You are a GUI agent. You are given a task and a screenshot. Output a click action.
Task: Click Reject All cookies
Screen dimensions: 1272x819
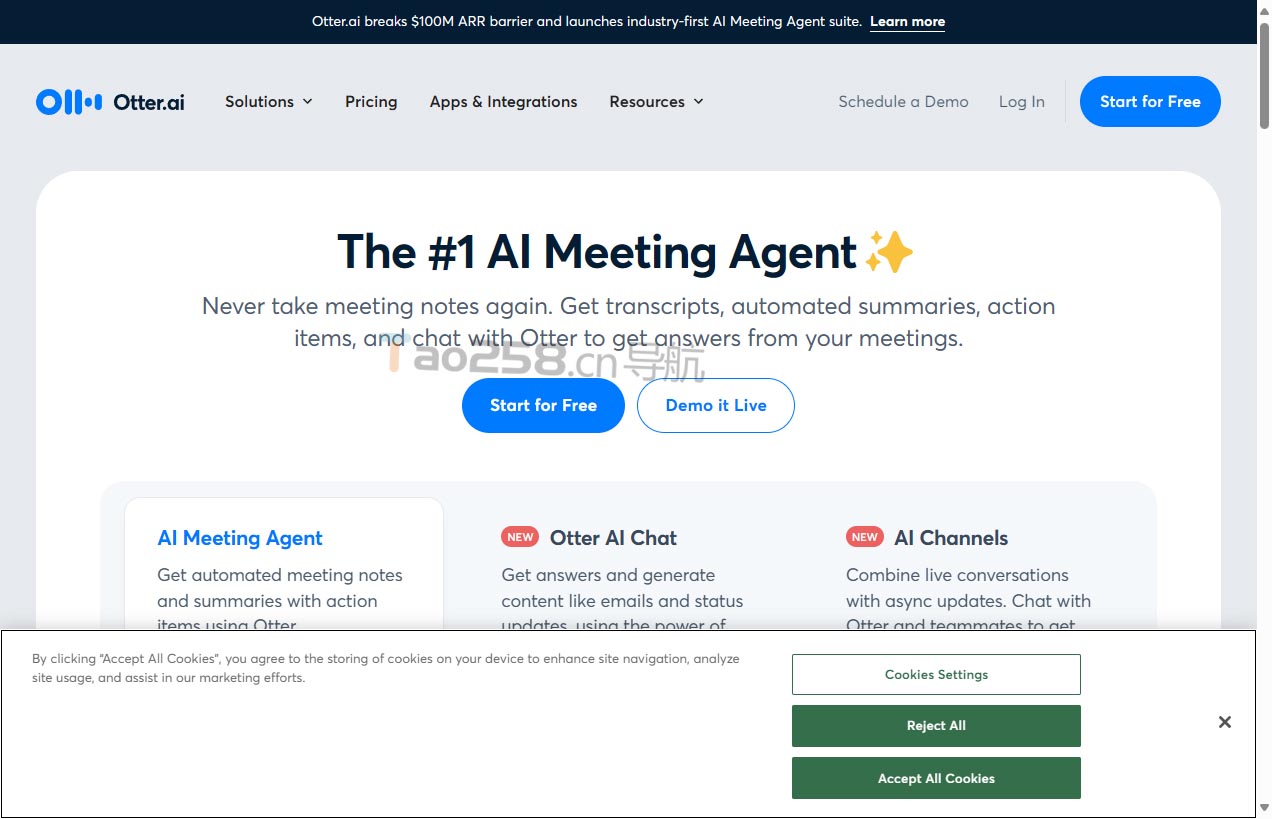[x=936, y=726]
